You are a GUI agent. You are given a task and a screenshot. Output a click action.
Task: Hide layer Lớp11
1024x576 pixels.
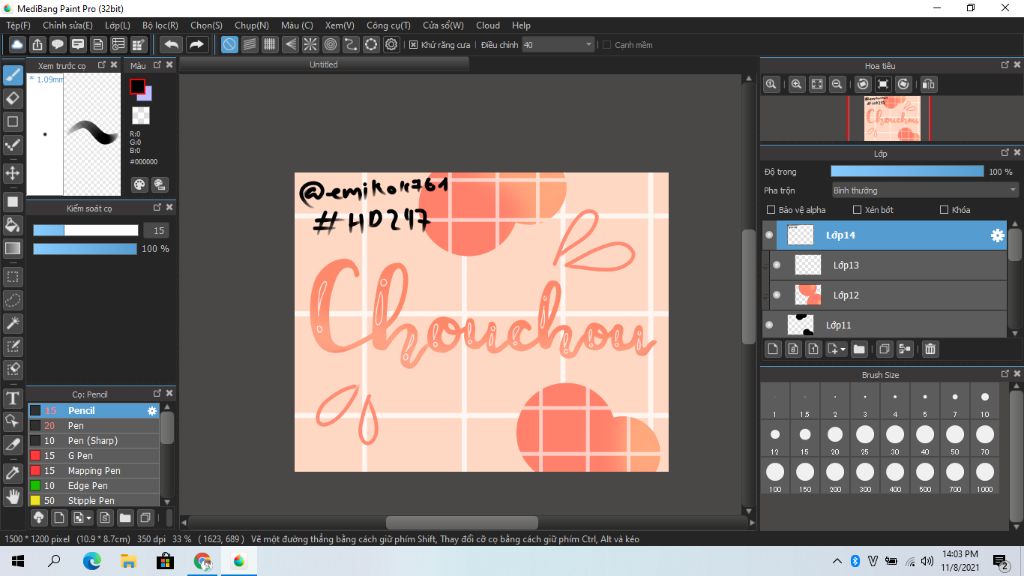click(x=769, y=325)
